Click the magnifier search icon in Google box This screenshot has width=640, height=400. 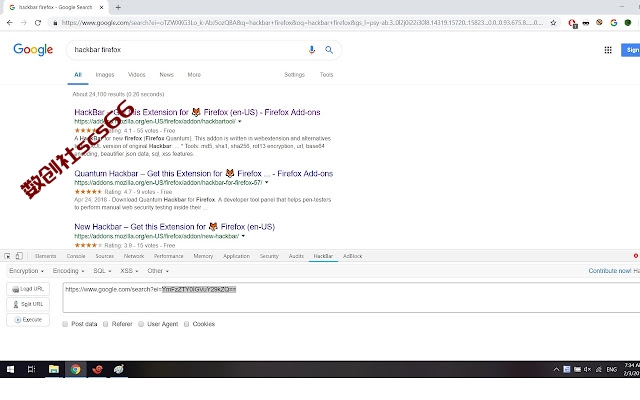click(329, 50)
